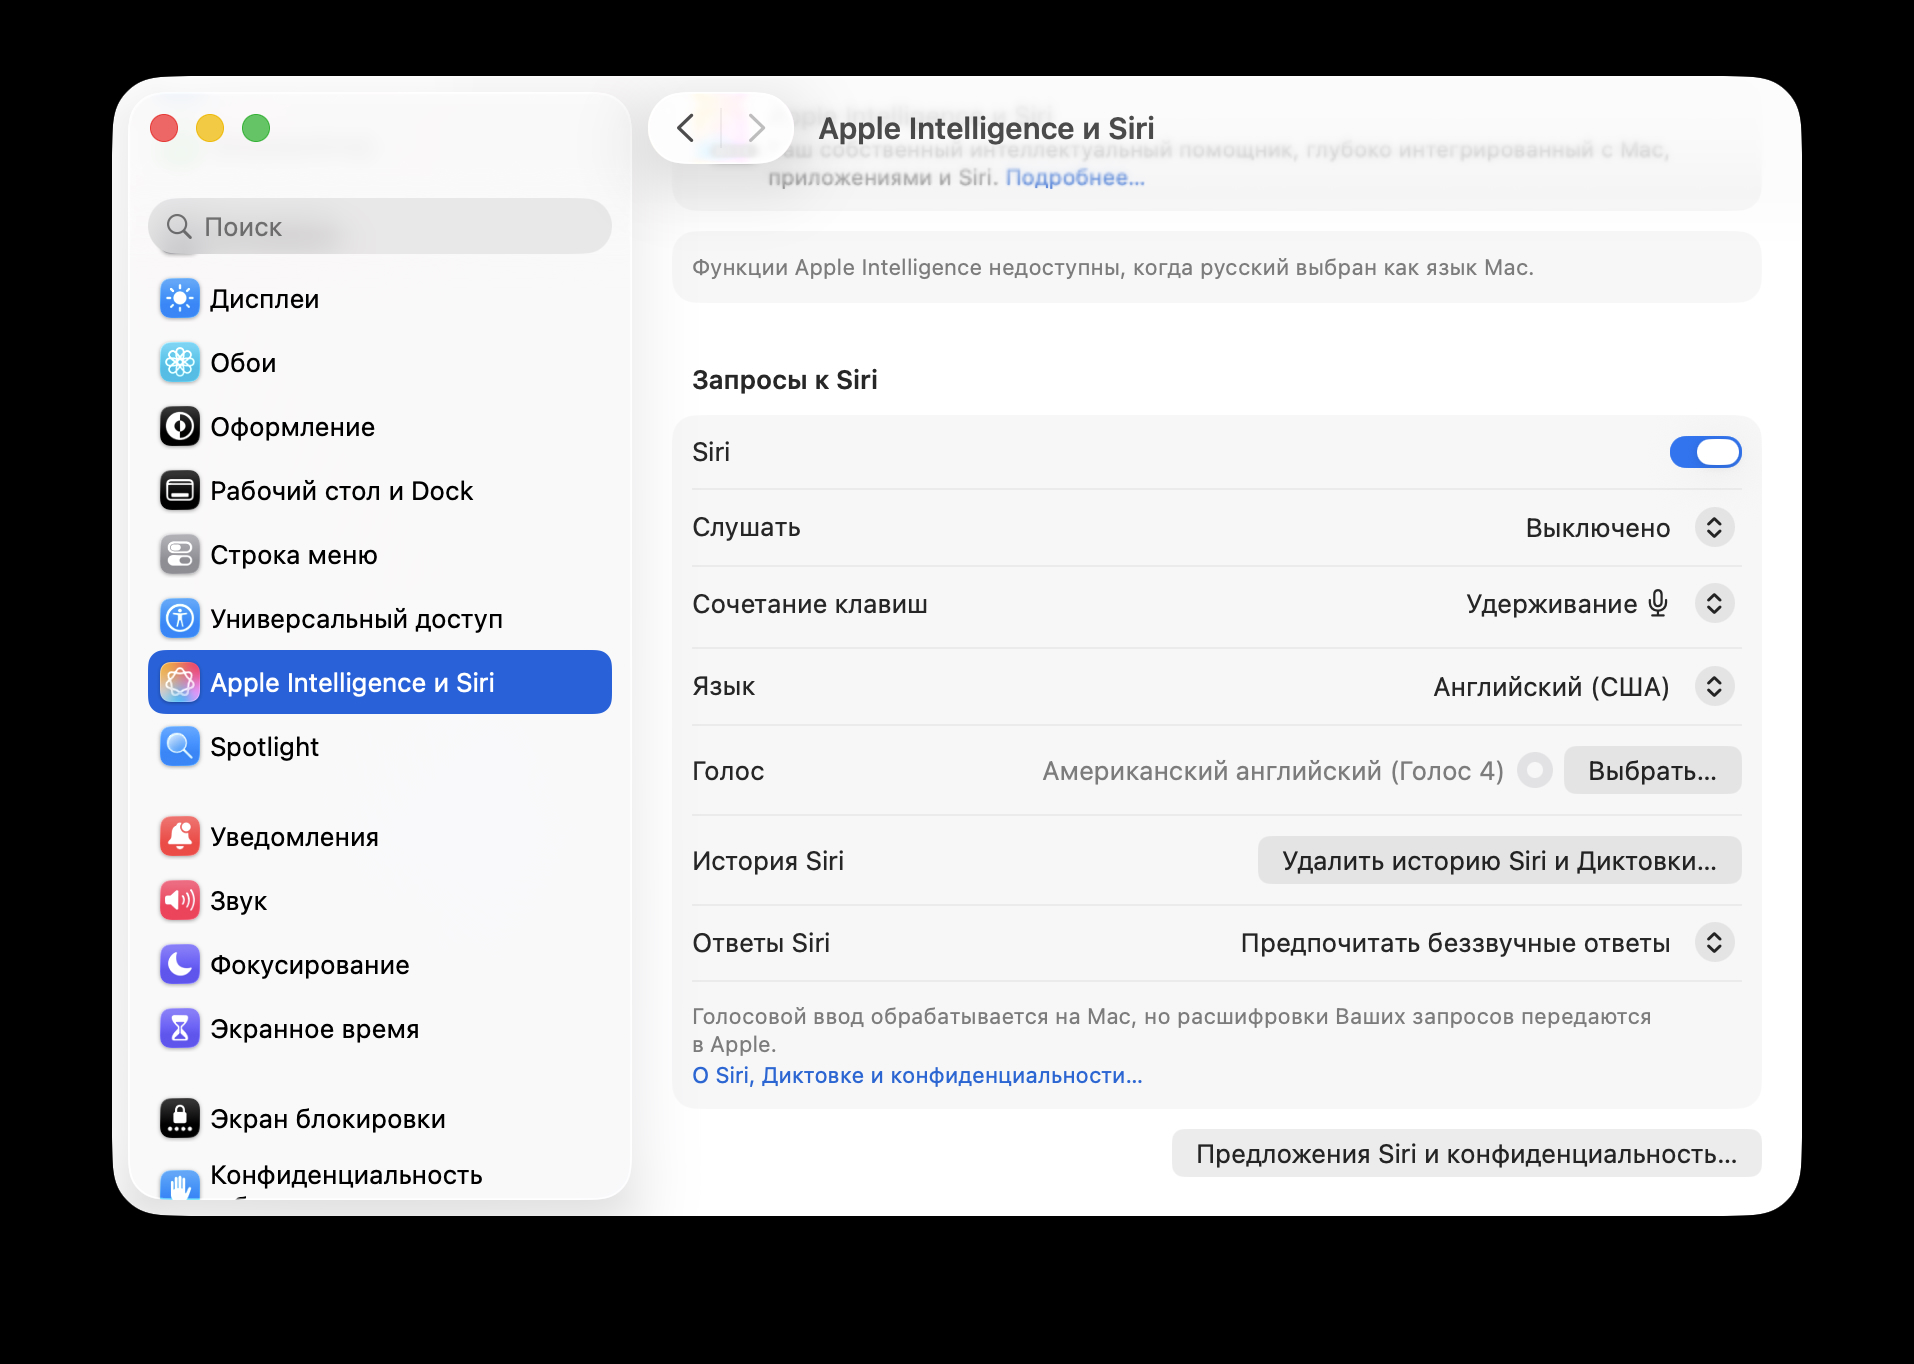Open Дисплеи in the sidebar
This screenshot has width=1914, height=1364.
380,299
